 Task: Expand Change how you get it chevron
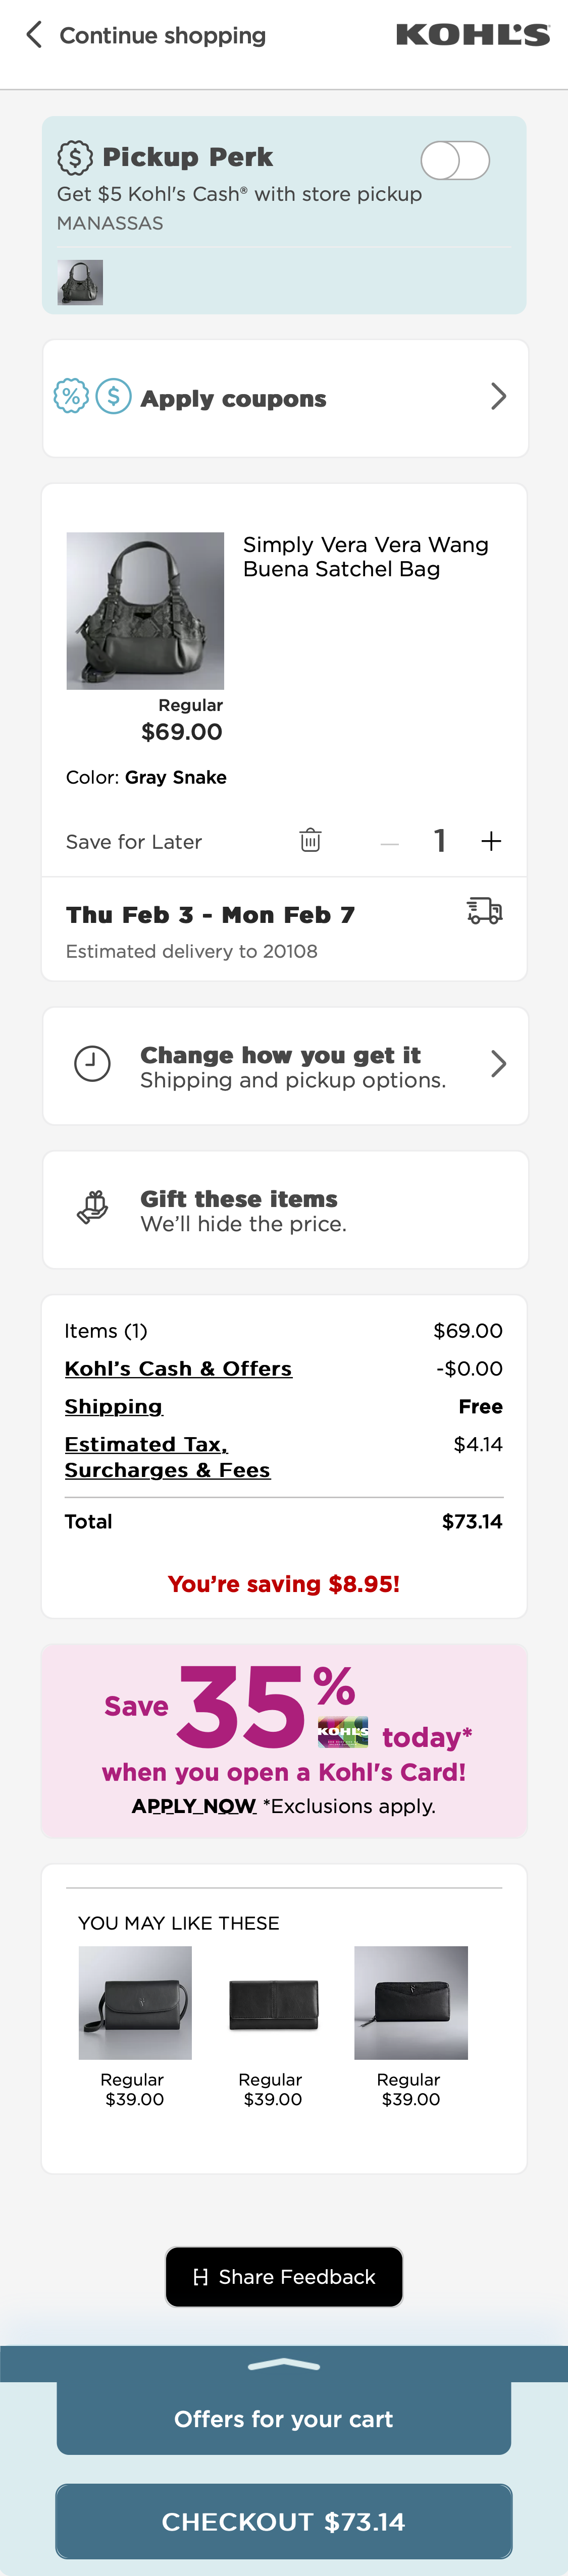click(498, 1064)
